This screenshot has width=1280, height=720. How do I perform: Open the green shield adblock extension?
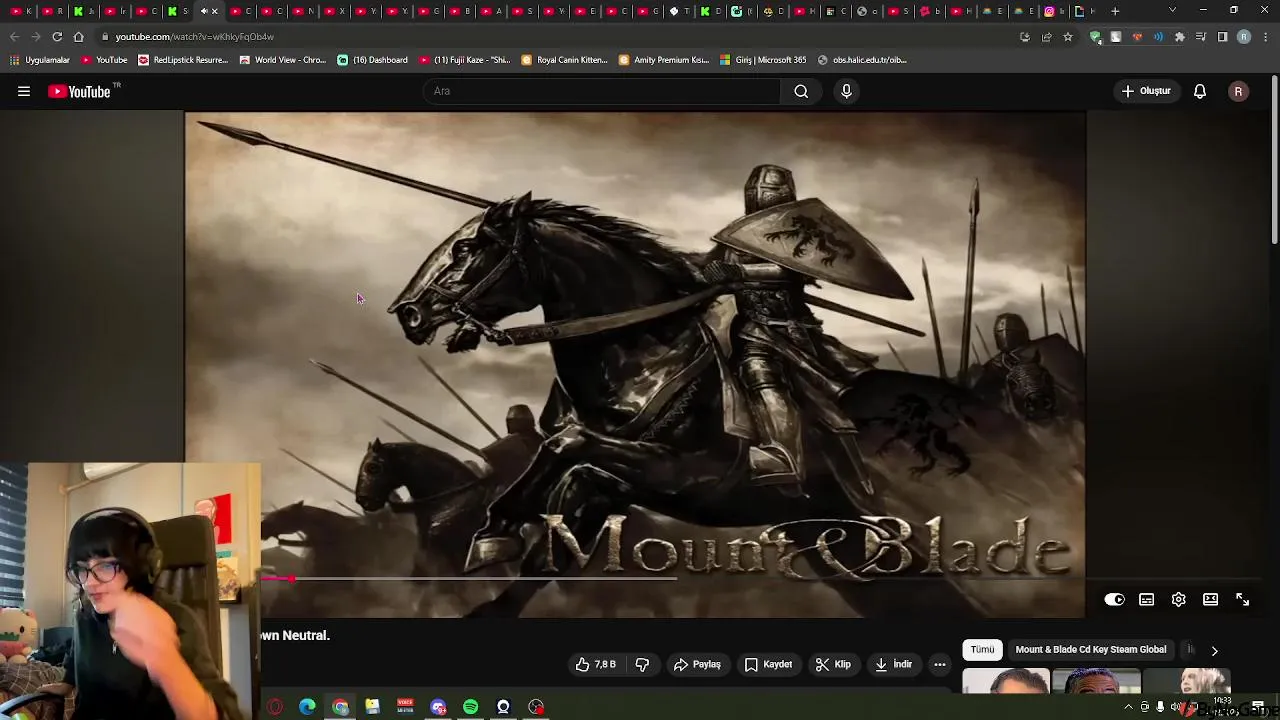click(1095, 37)
